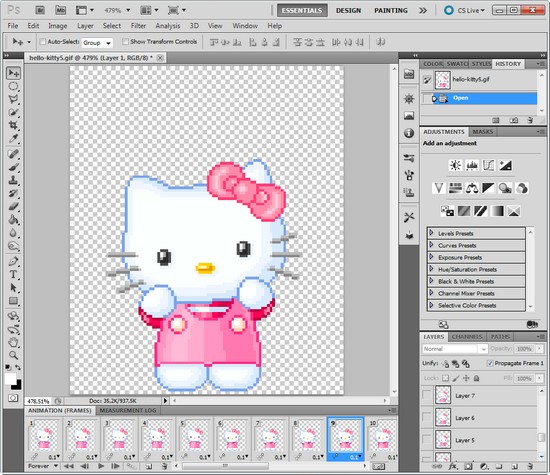Expand Hue/Saturation Presets list
Screen dimensions: 550x475
431,269
